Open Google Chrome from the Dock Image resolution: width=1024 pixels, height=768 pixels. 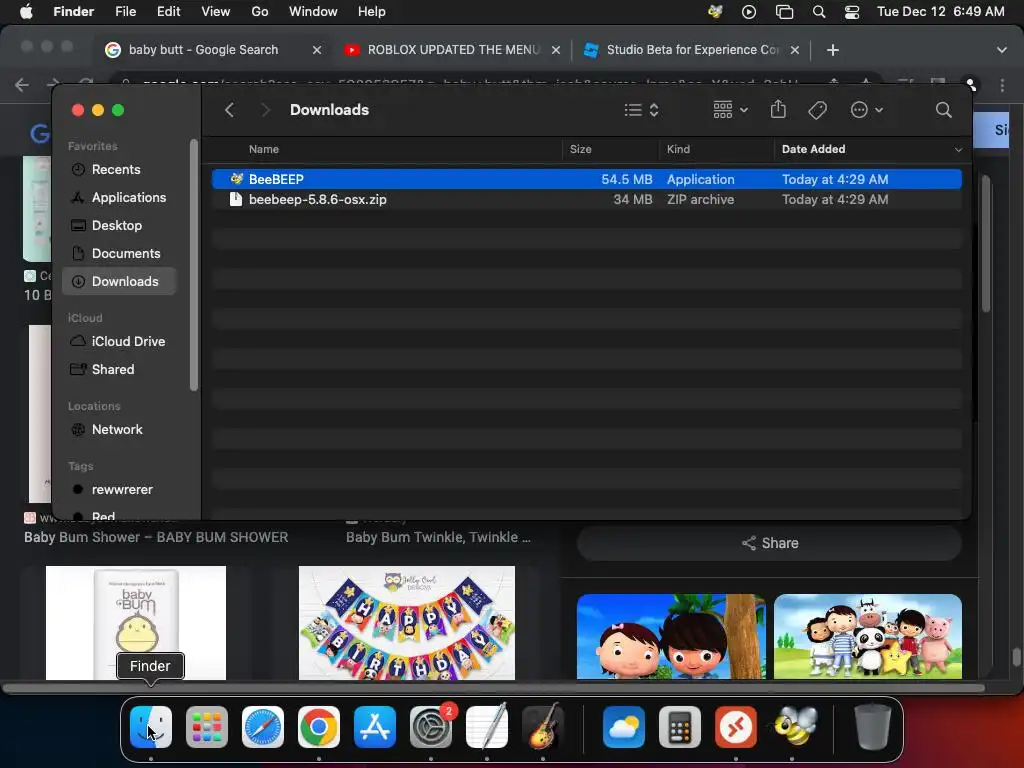[x=319, y=727]
